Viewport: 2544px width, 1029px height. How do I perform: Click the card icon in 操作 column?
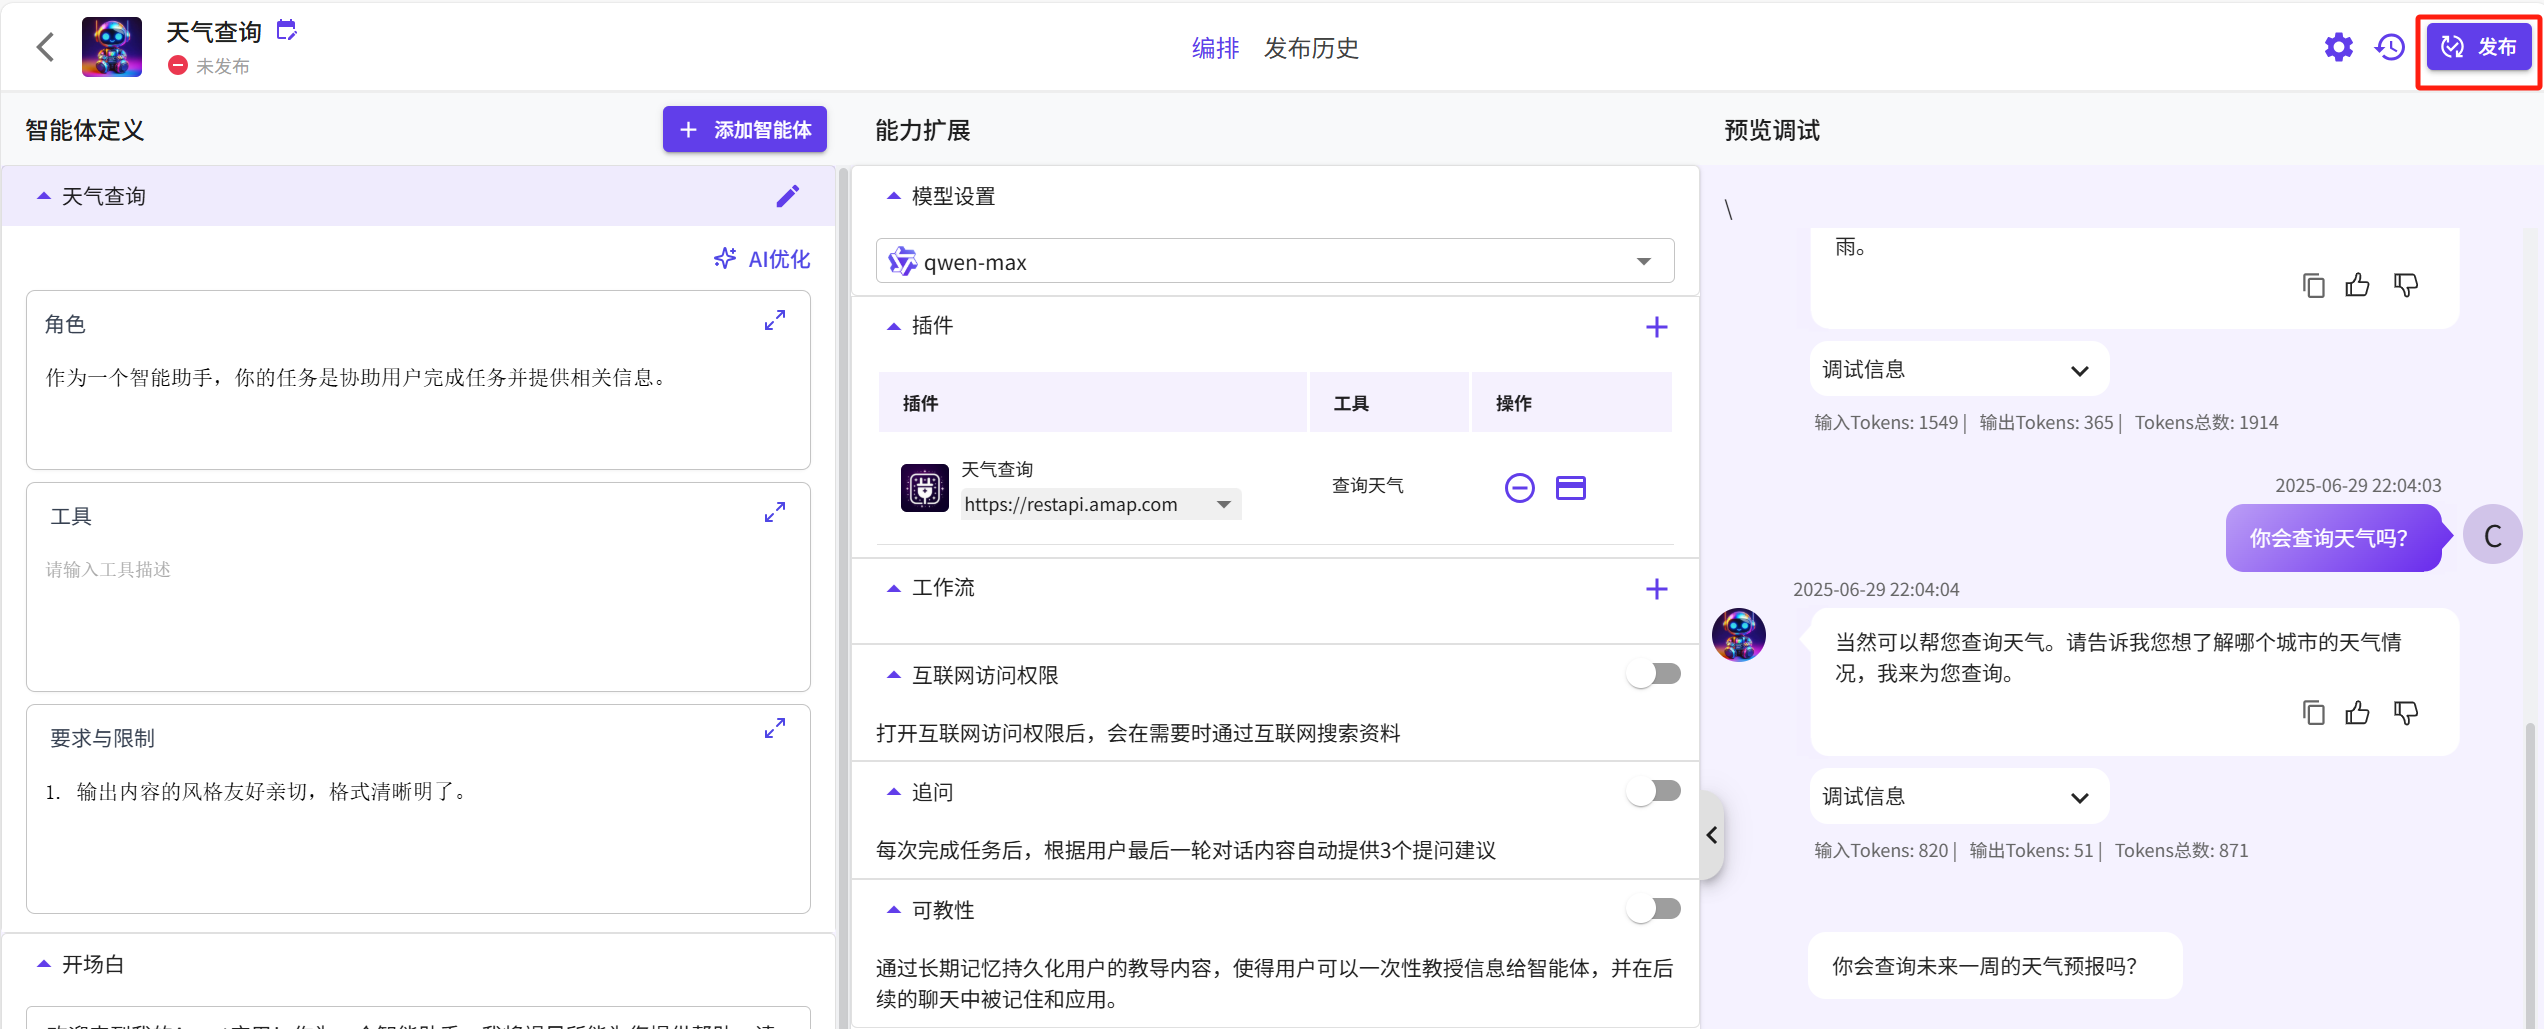pyautogui.click(x=1570, y=487)
